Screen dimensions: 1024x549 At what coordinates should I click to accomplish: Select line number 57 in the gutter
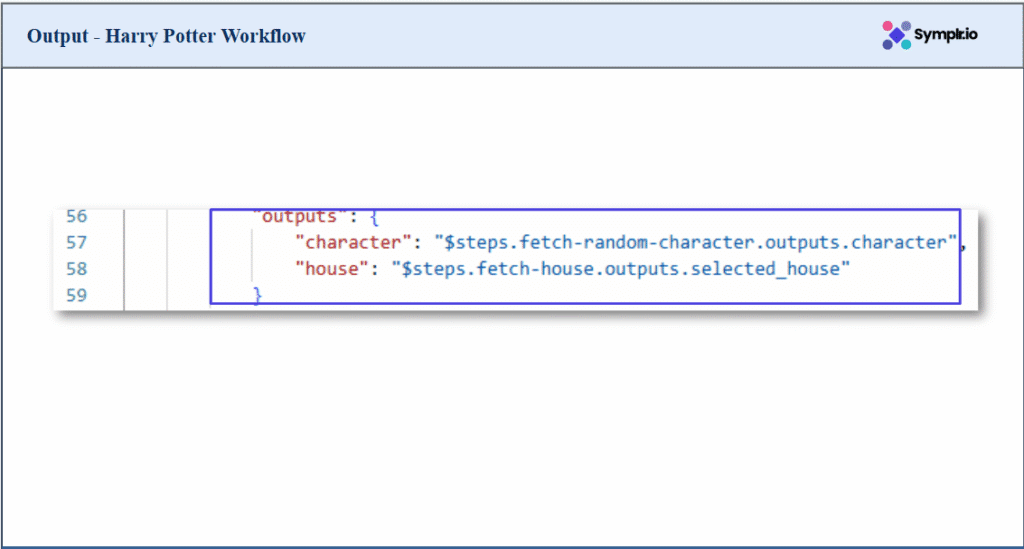point(77,243)
